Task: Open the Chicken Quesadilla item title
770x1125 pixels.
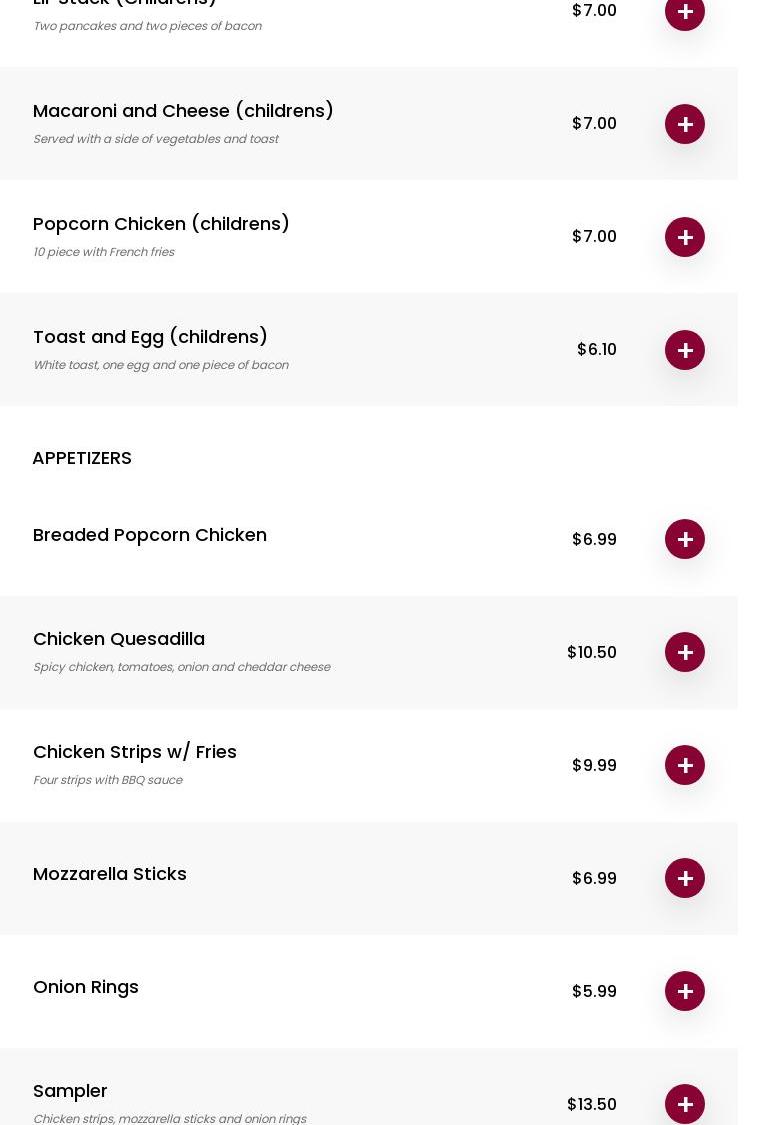Action: click(x=119, y=639)
